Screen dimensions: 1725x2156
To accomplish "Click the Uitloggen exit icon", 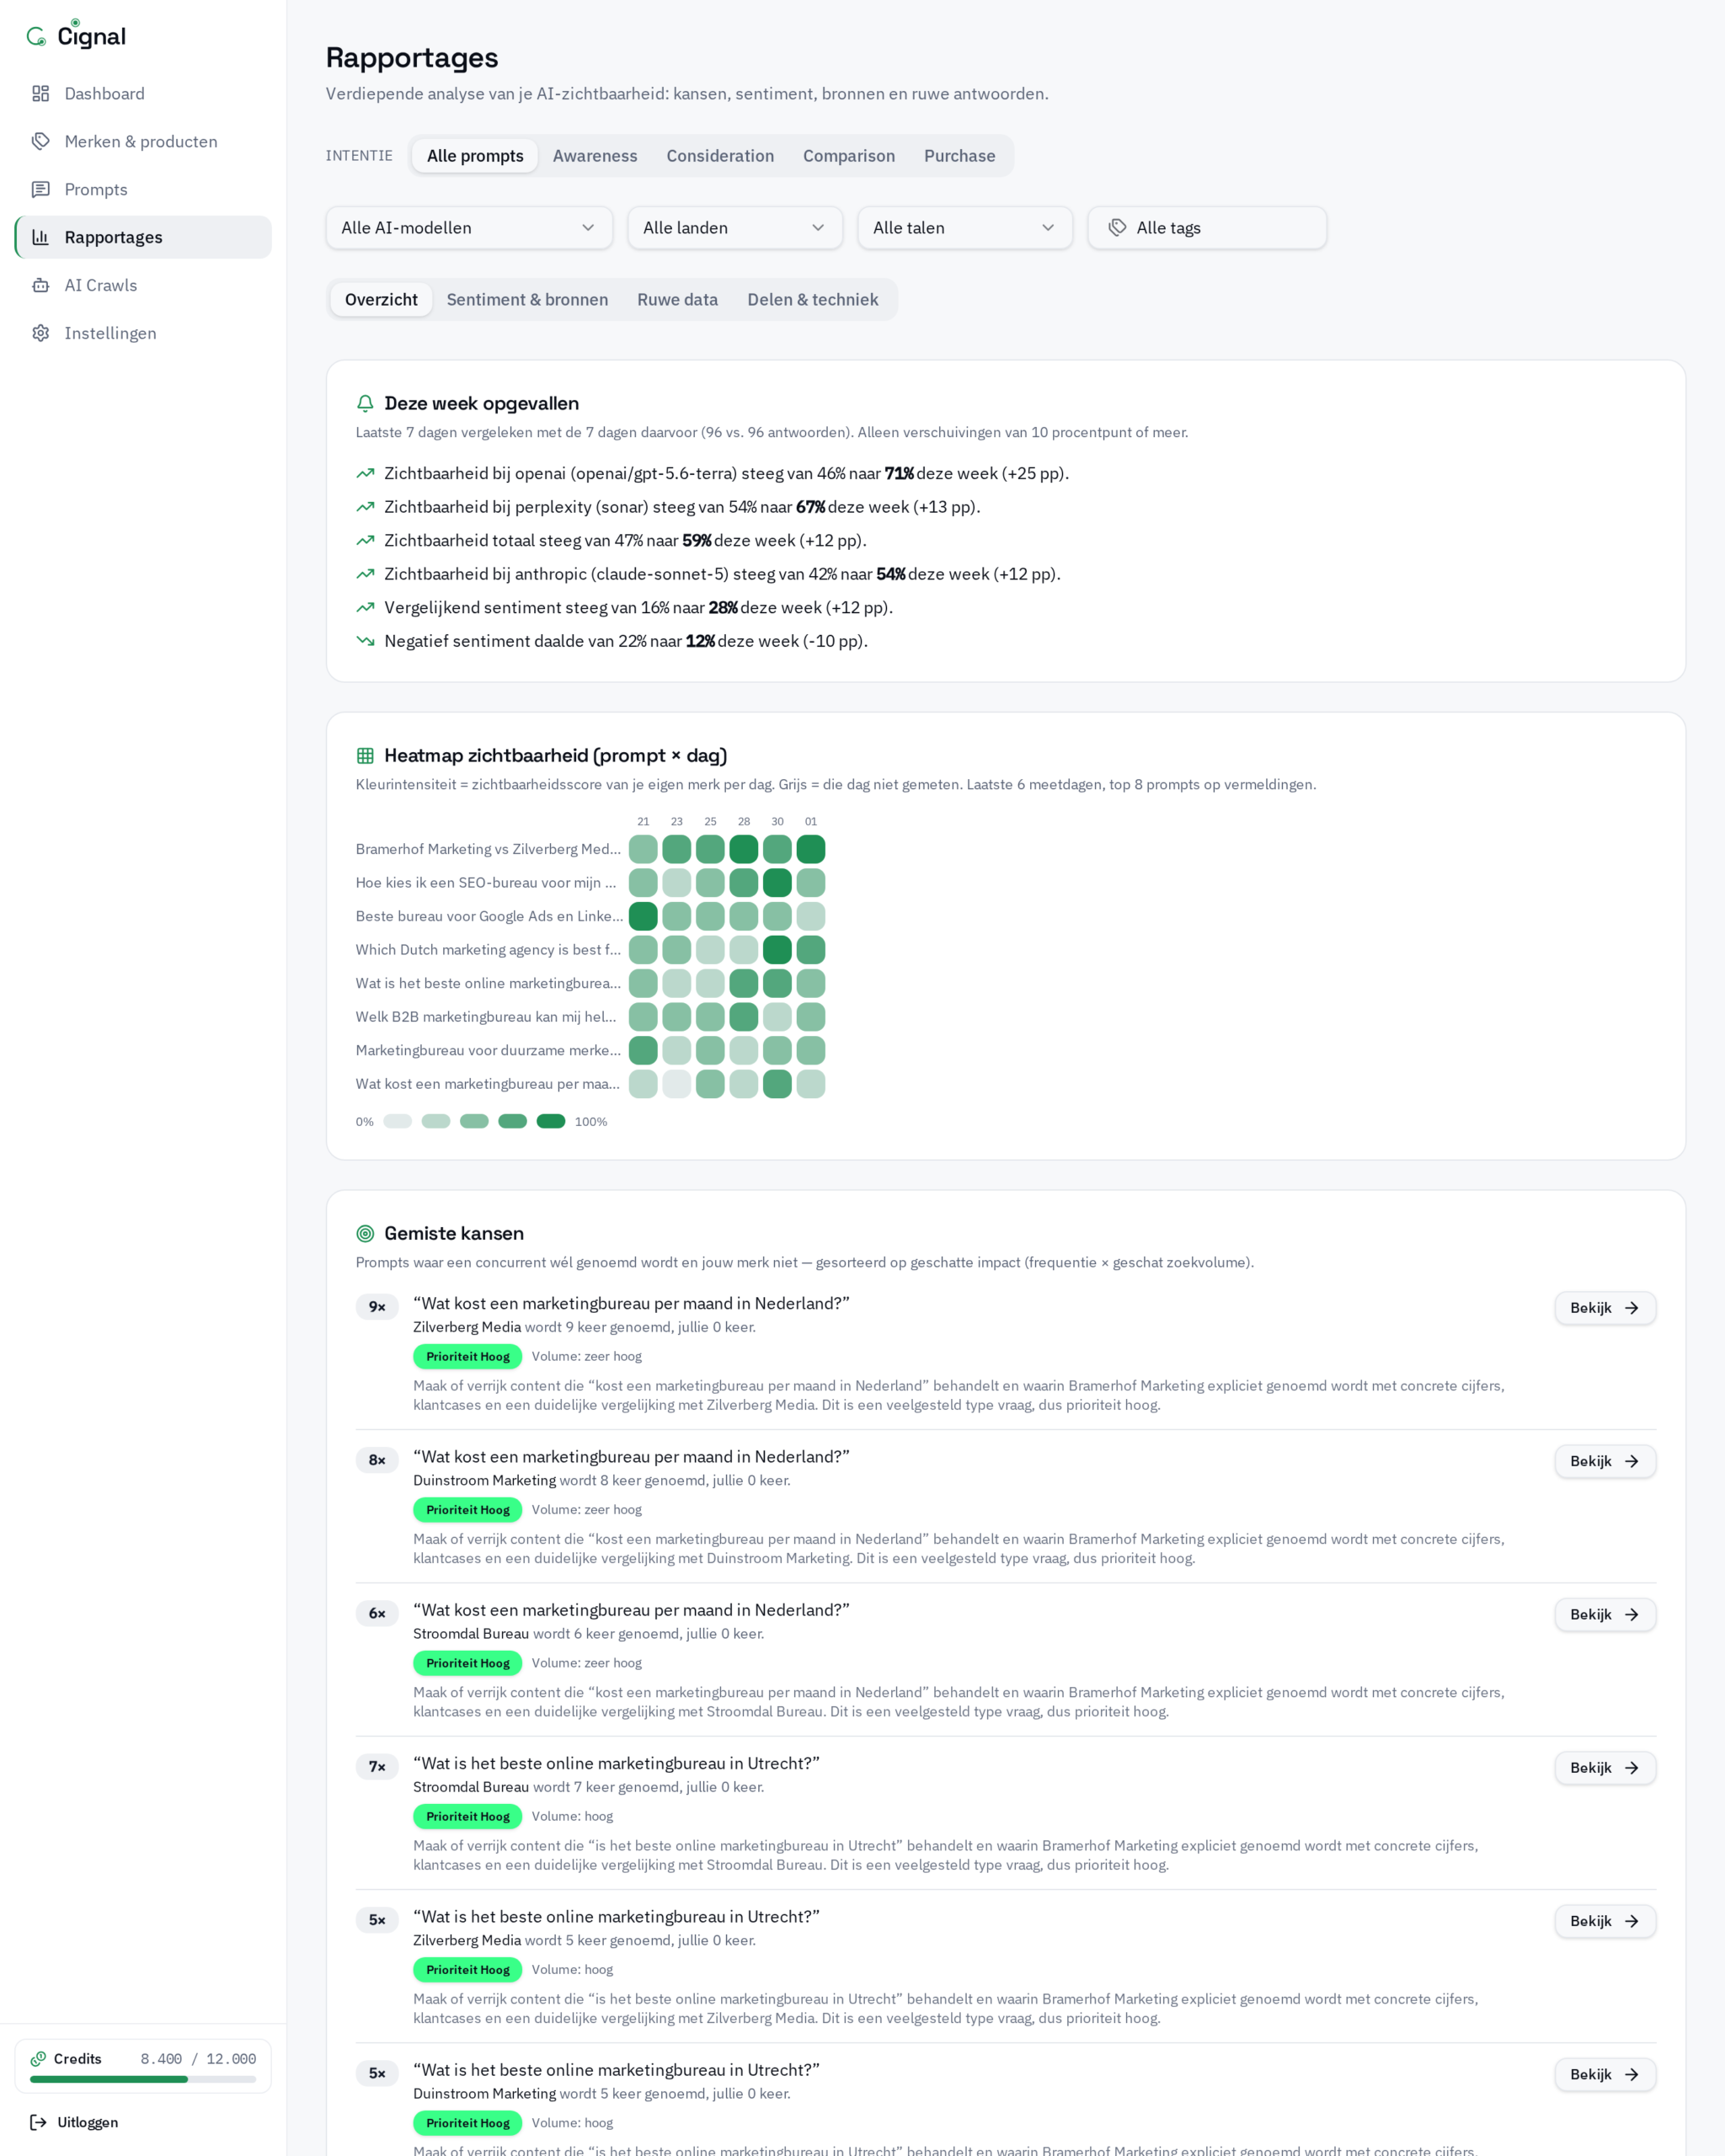I will coord(38,2123).
